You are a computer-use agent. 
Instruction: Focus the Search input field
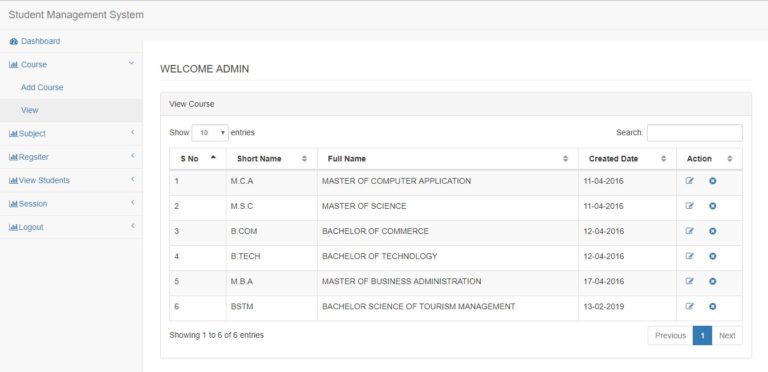click(695, 133)
